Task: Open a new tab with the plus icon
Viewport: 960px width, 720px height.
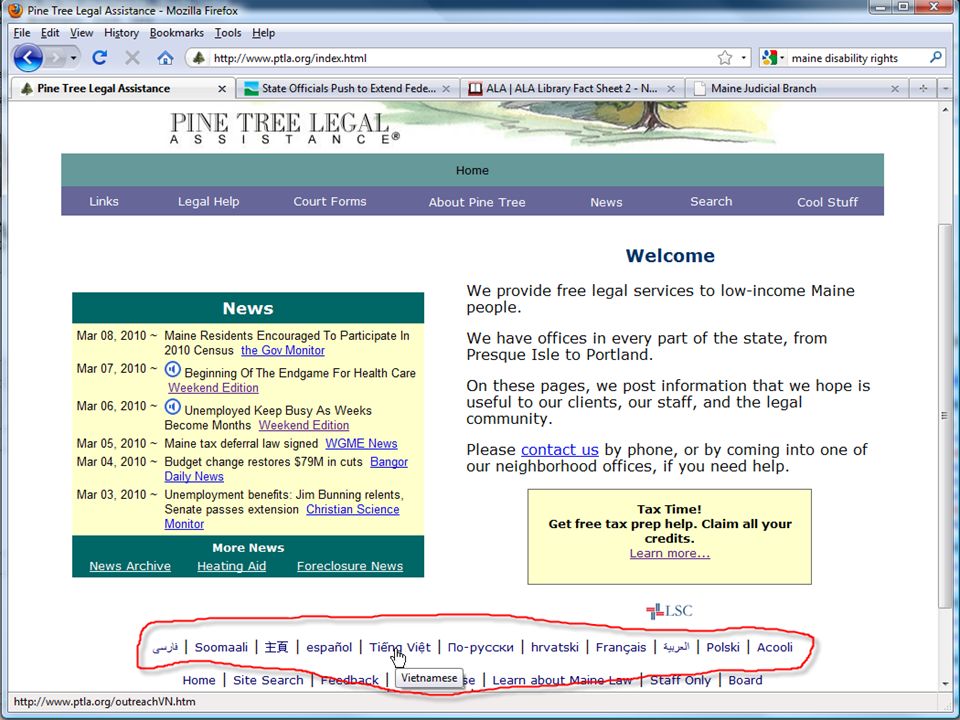Action: [923, 88]
